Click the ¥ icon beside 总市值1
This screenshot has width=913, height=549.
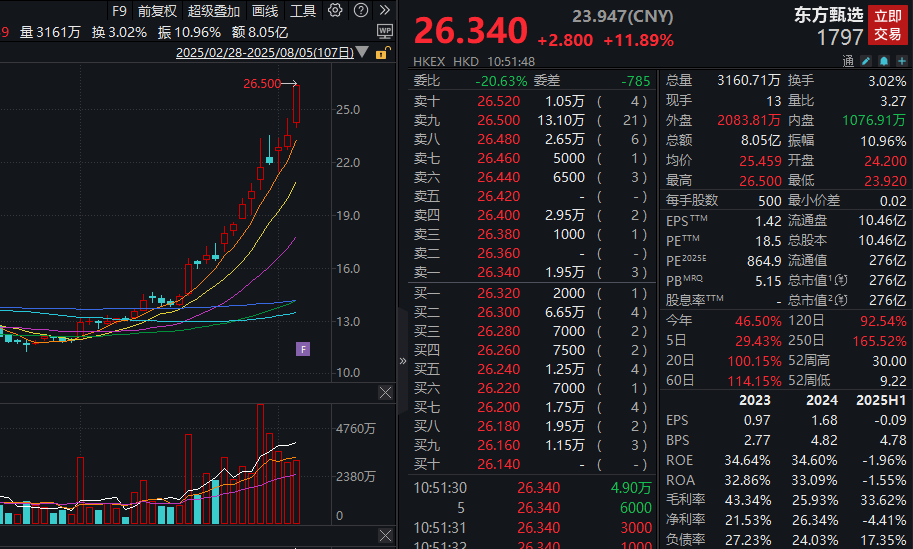point(841,281)
